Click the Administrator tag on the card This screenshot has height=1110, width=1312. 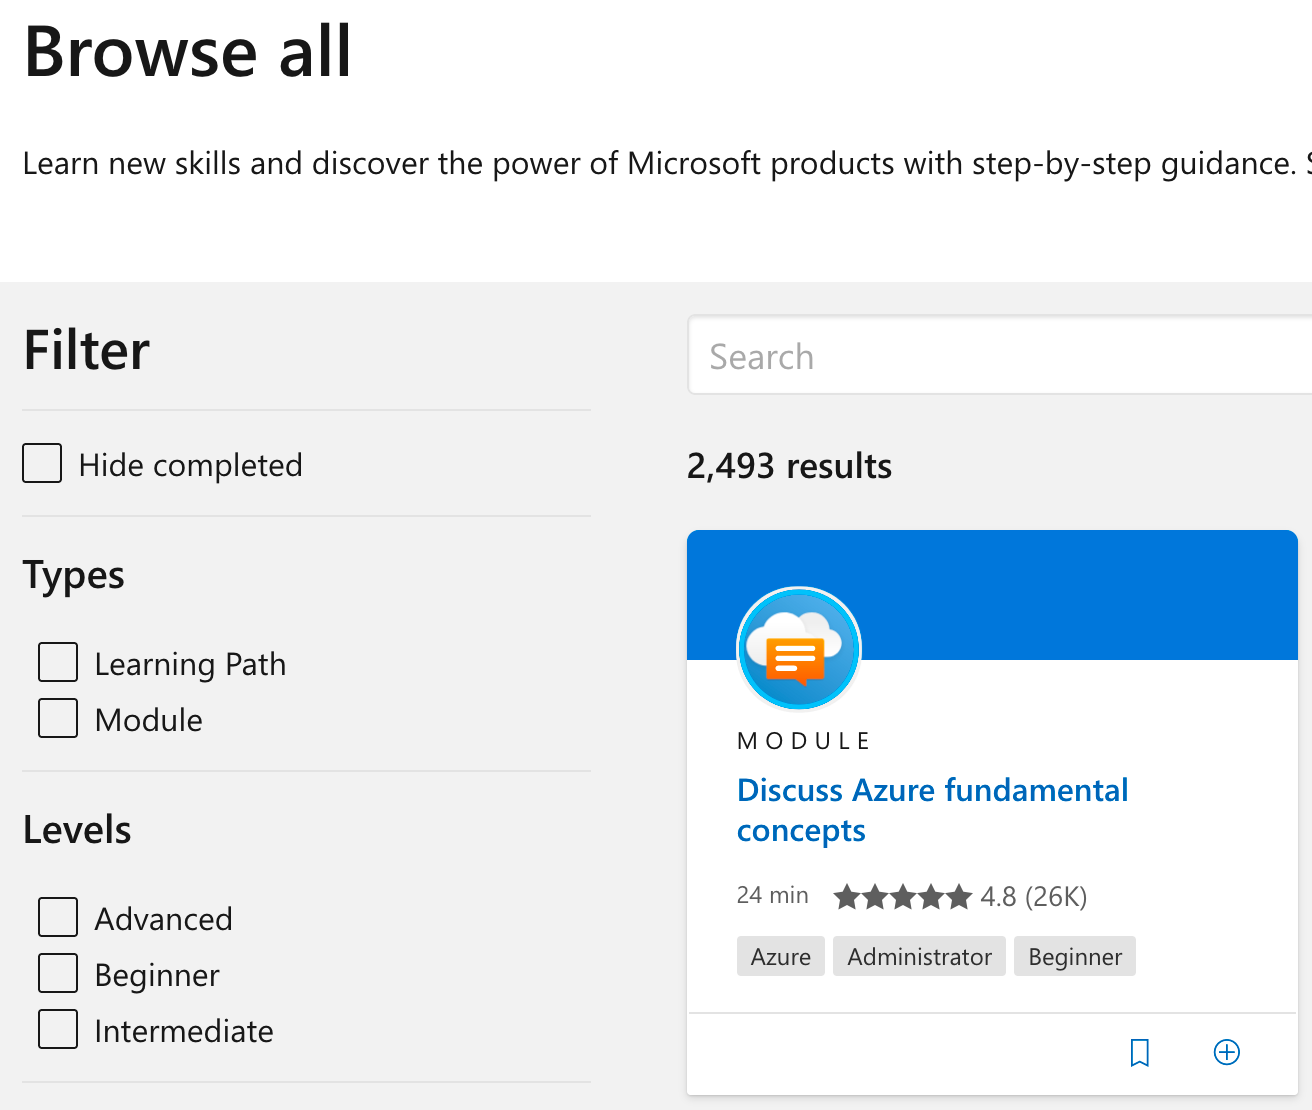[x=919, y=957]
